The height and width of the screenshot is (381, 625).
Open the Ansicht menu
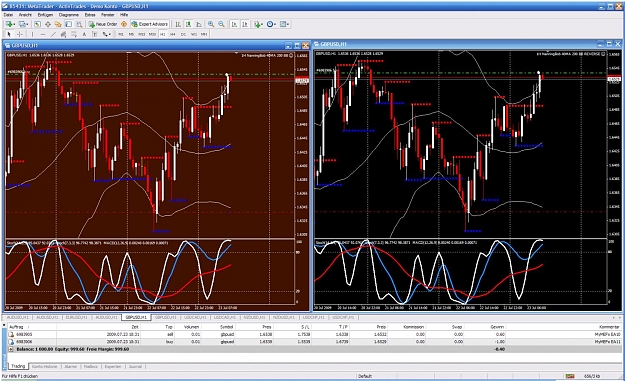[25, 15]
